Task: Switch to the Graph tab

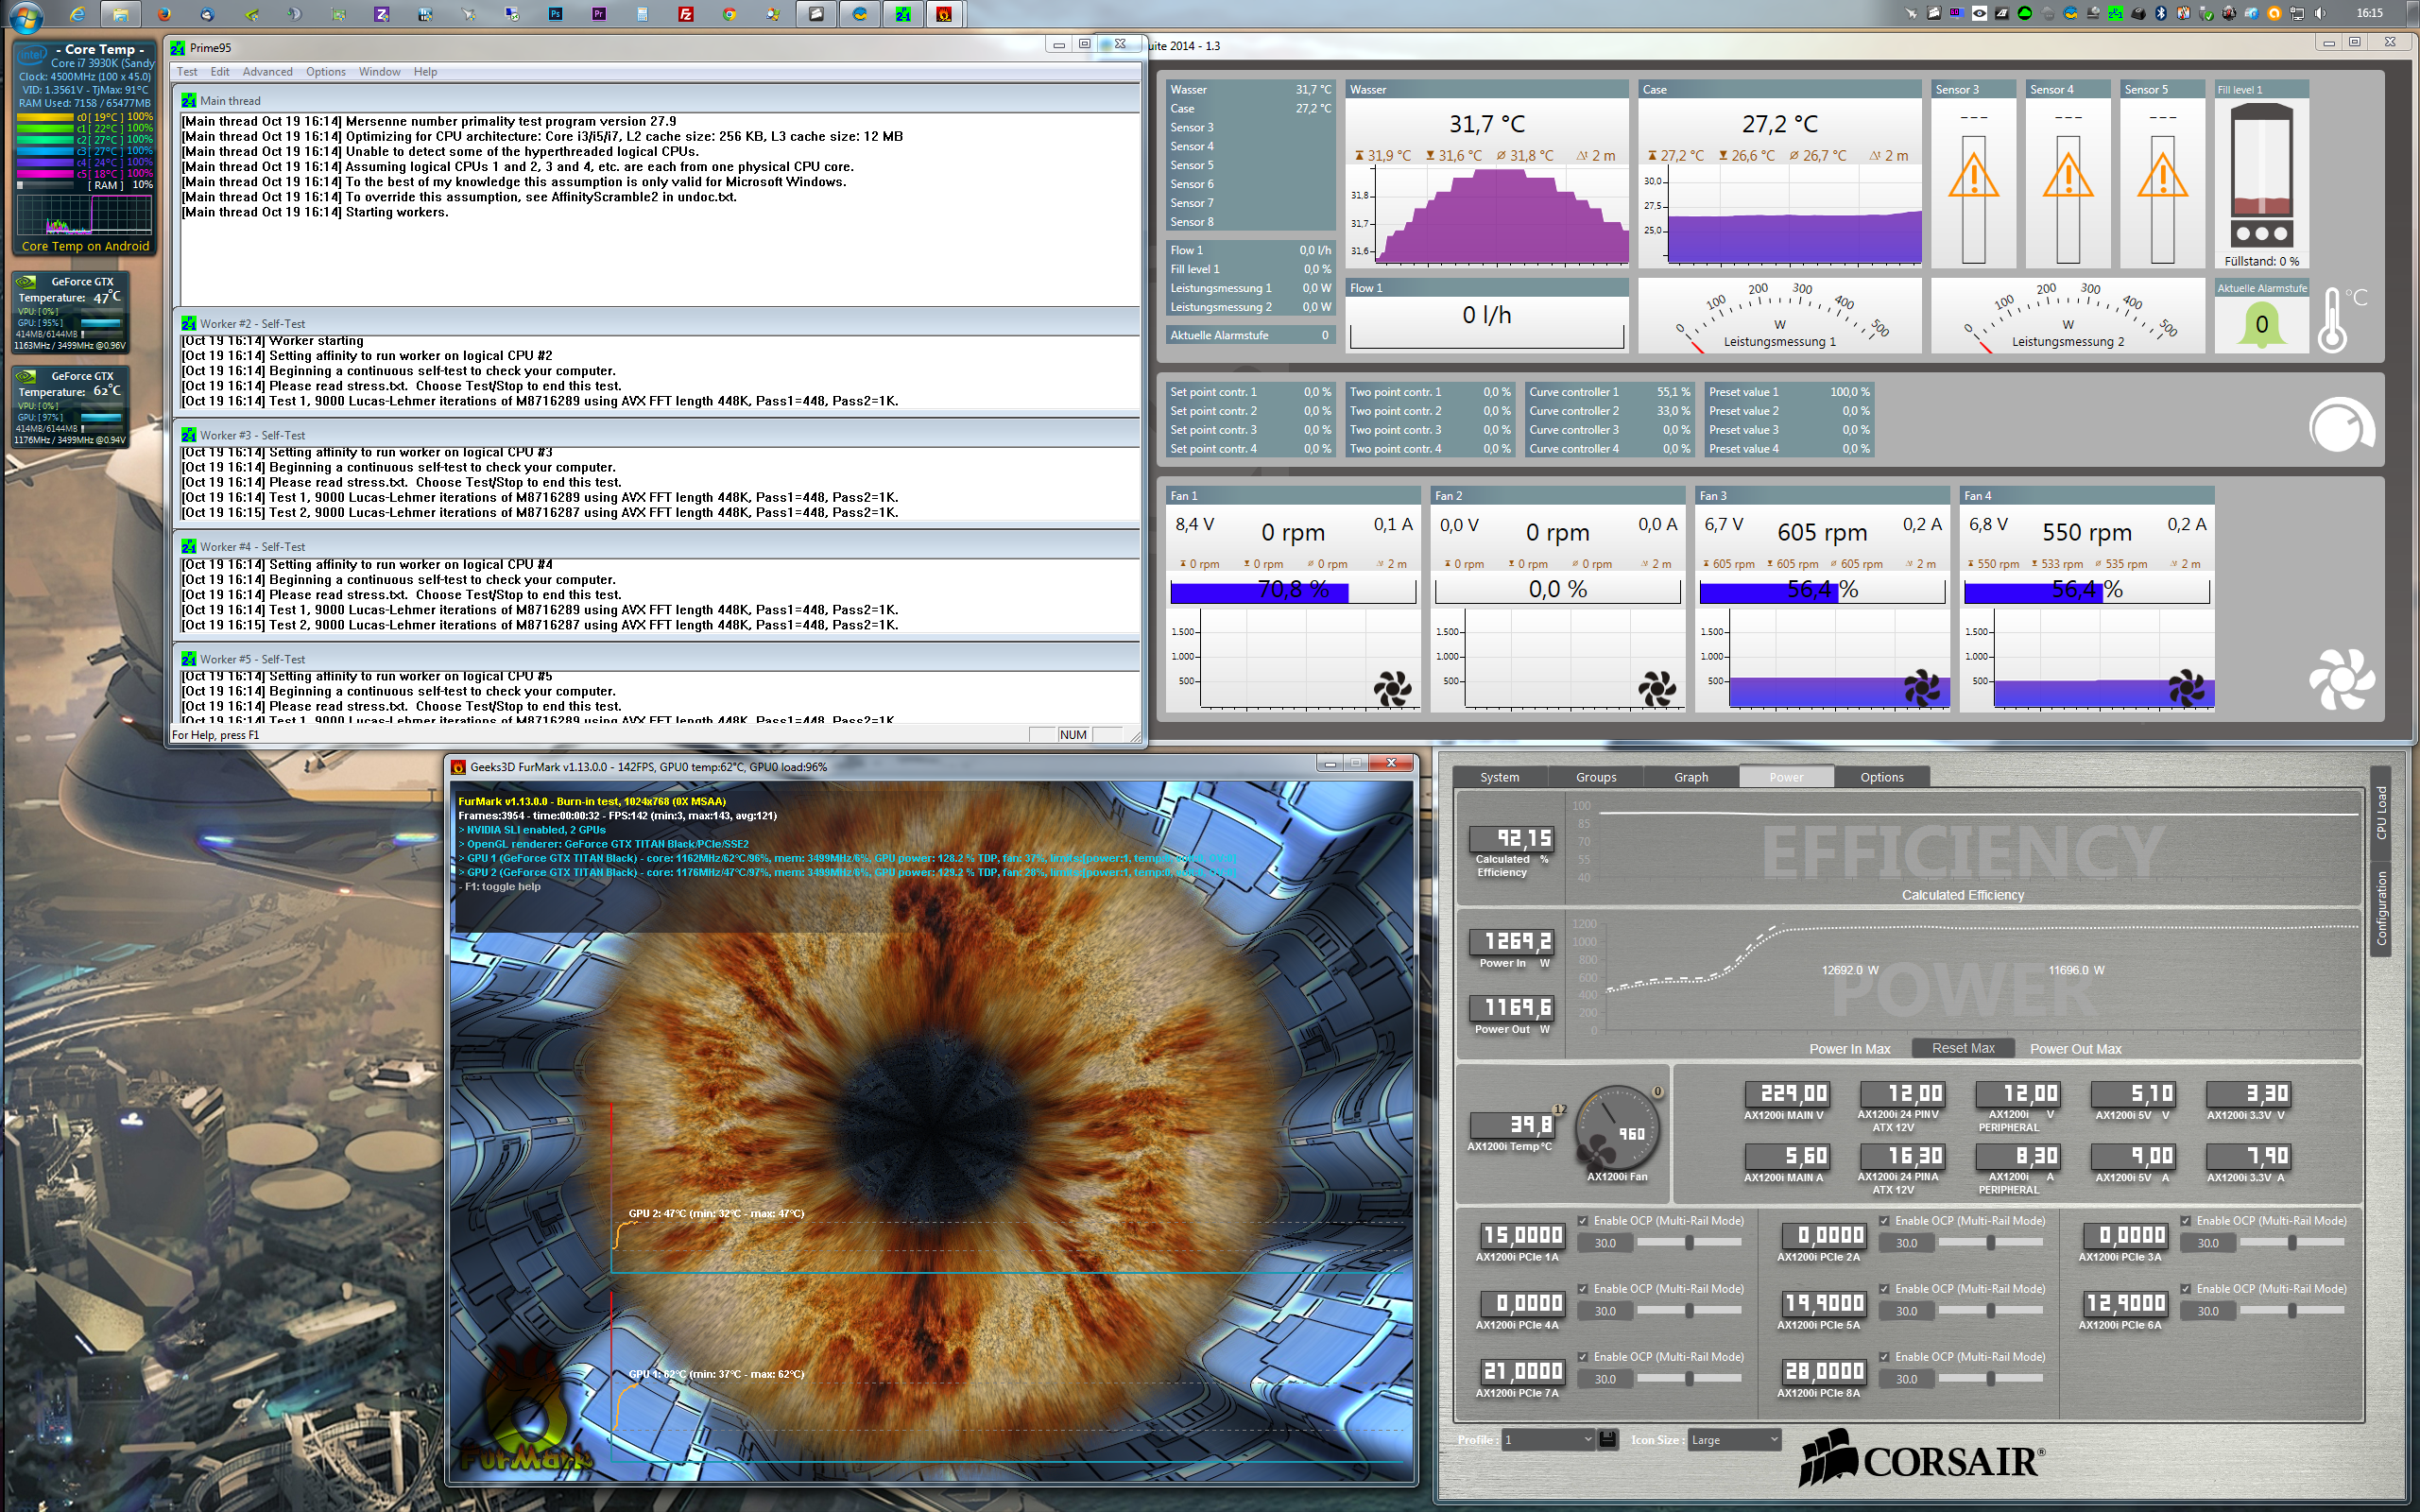Action: pos(1691,777)
